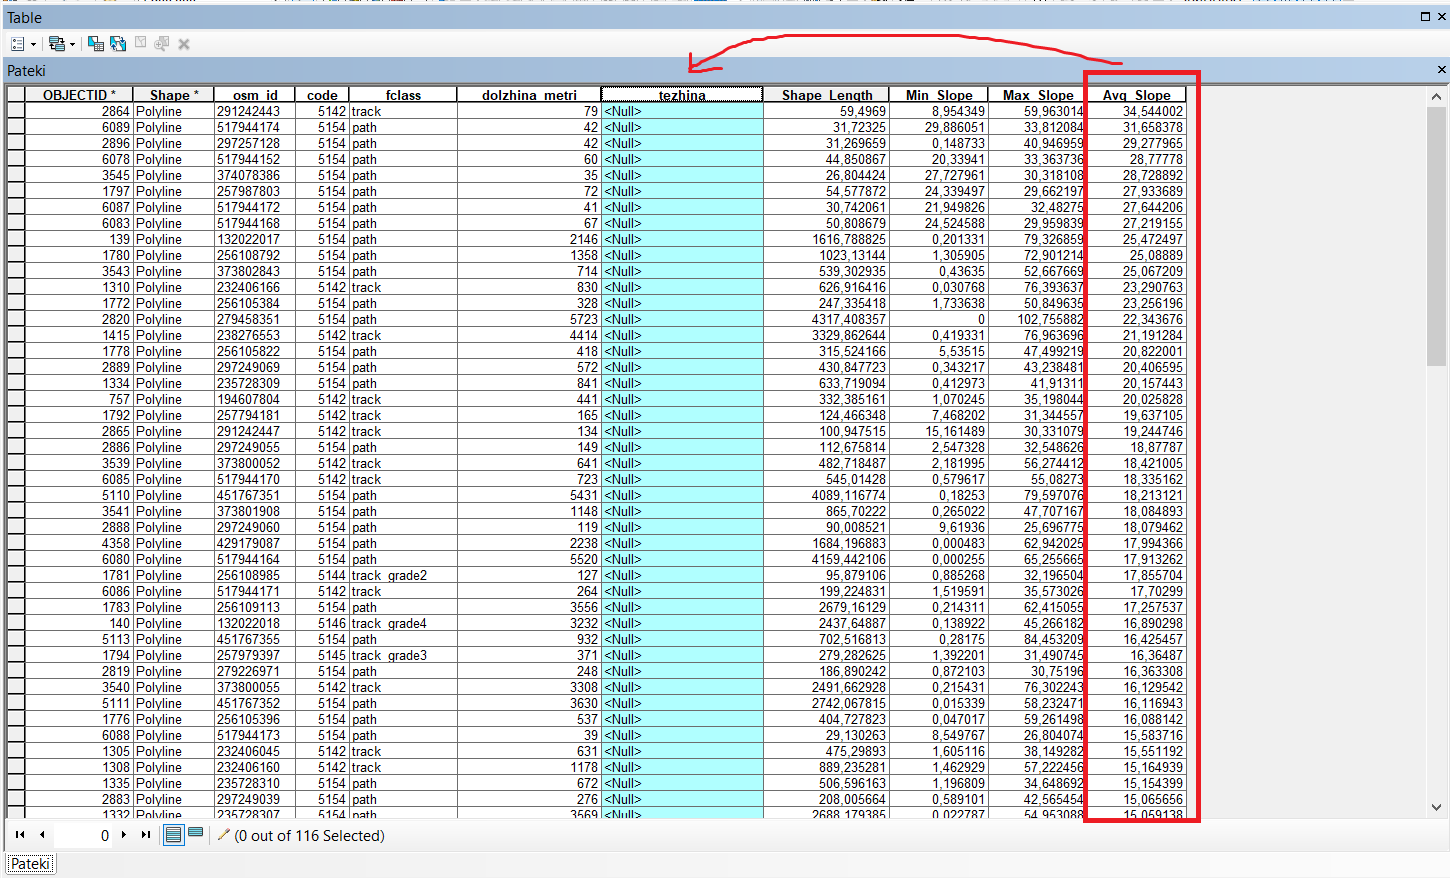Click the code cell 5144
The height and width of the screenshot is (878, 1450).
click(322, 575)
